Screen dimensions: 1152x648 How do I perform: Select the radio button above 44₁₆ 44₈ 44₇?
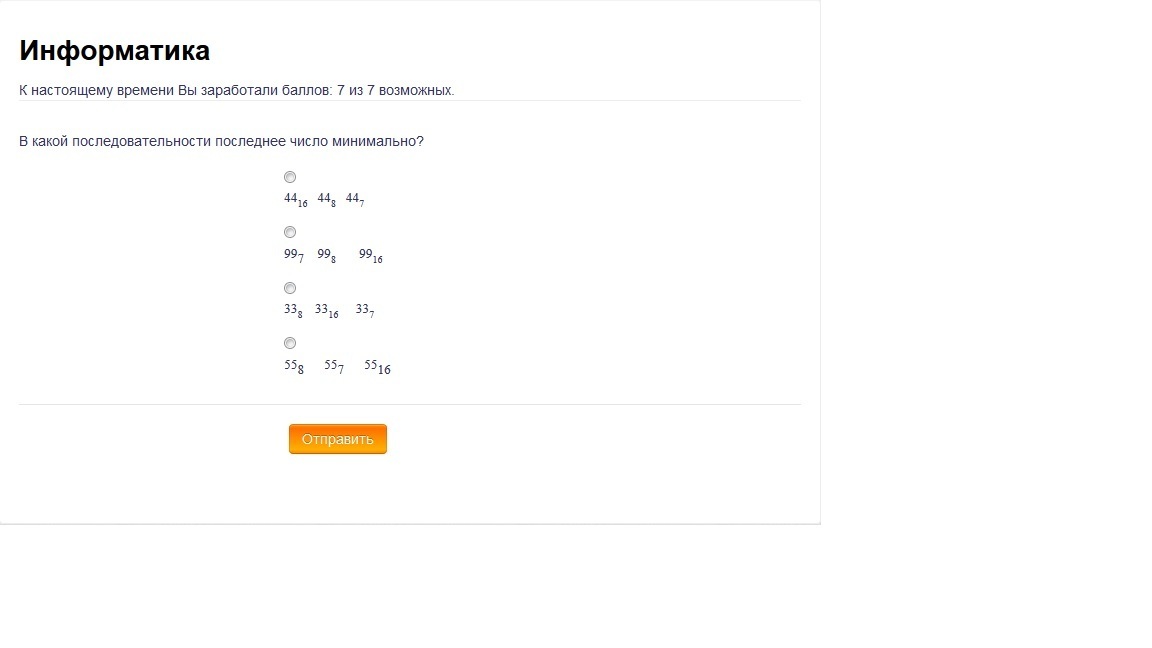290,177
